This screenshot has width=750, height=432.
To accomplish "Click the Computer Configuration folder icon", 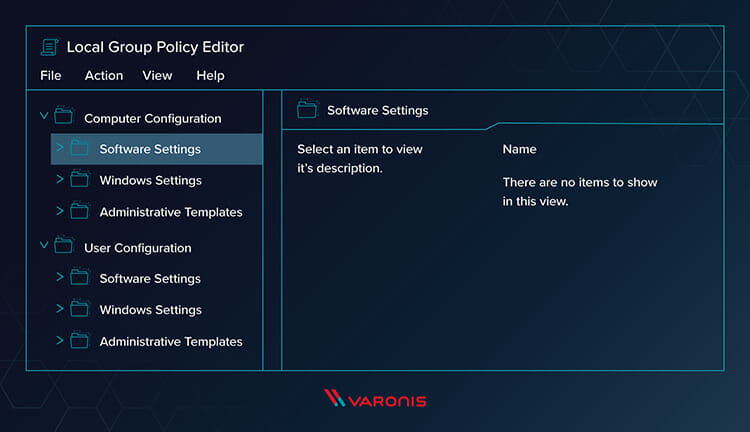I will pos(63,115).
